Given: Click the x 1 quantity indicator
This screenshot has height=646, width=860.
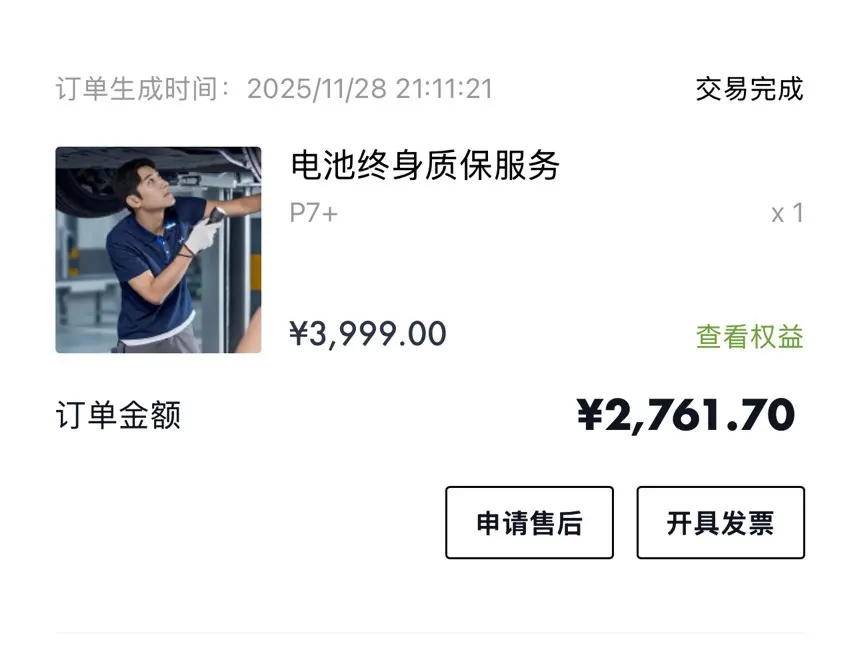Looking at the screenshot, I should pos(787,213).
